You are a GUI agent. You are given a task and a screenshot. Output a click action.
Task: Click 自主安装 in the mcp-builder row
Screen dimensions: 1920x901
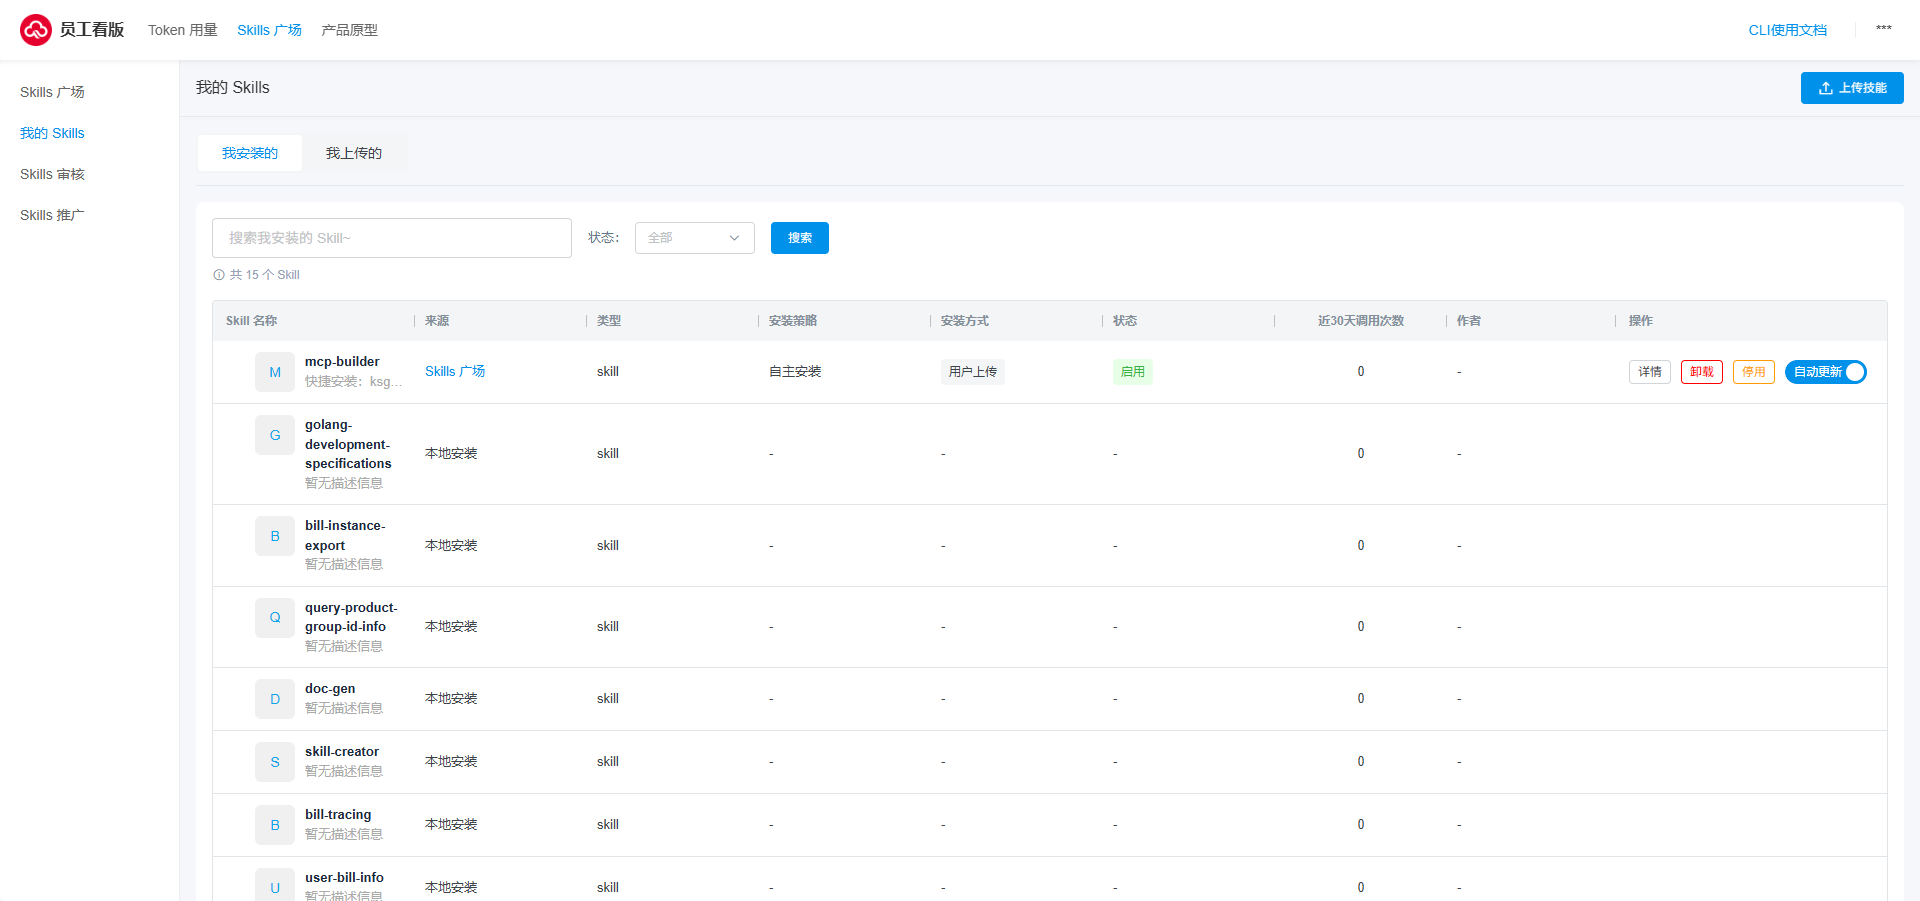(x=795, y=372)
